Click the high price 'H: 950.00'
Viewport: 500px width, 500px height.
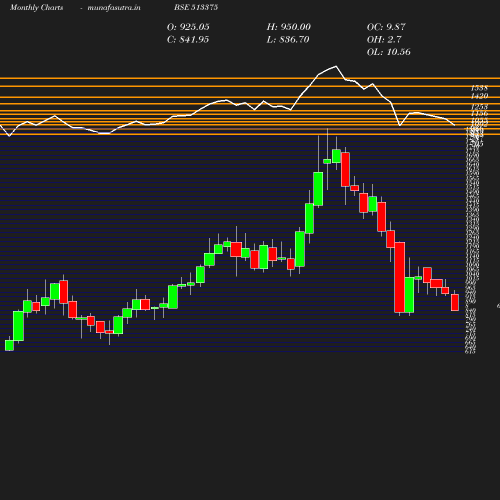[289, 27]
